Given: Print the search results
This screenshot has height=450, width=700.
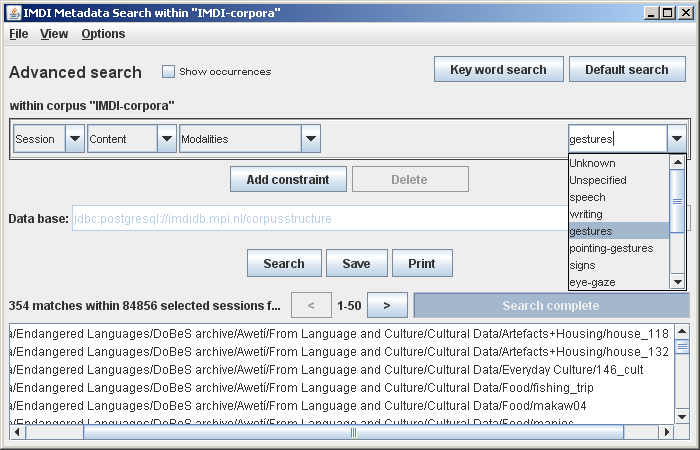Looking at the screenshot, I should click(x=422, y=264).
